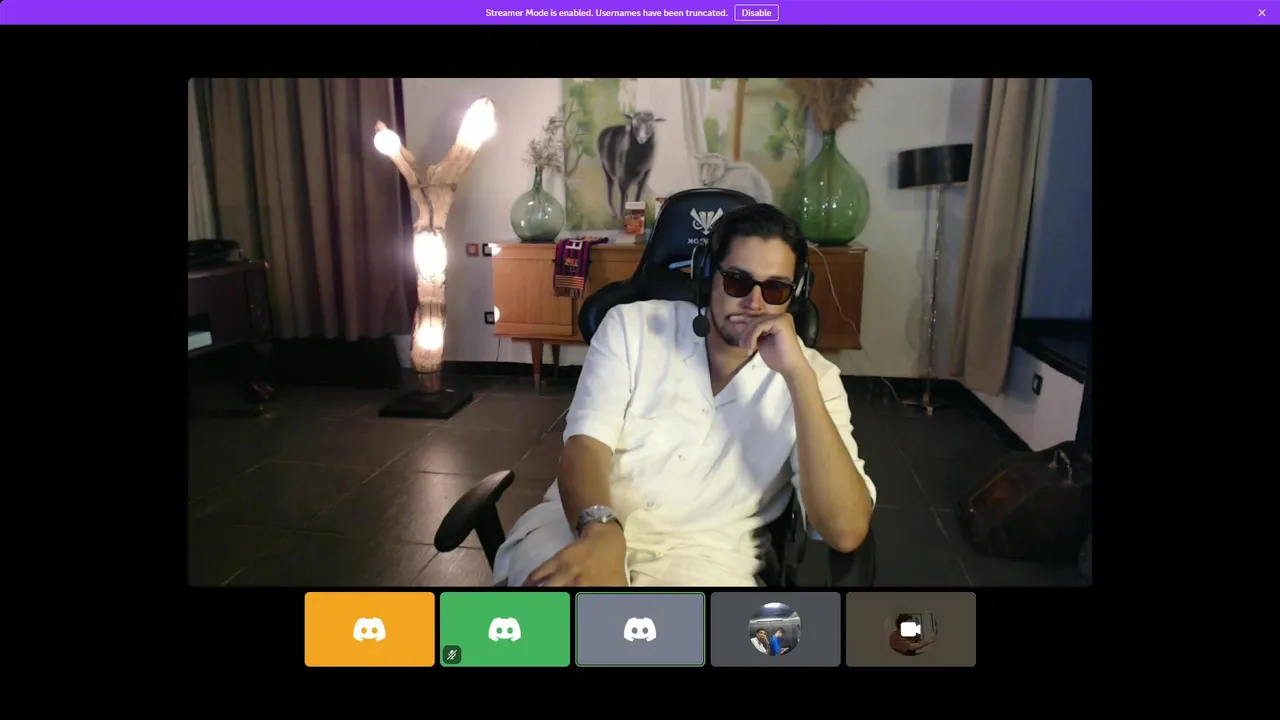Select the gray highlighted participant tile
1280x720 pixels.
pos(640,629)
